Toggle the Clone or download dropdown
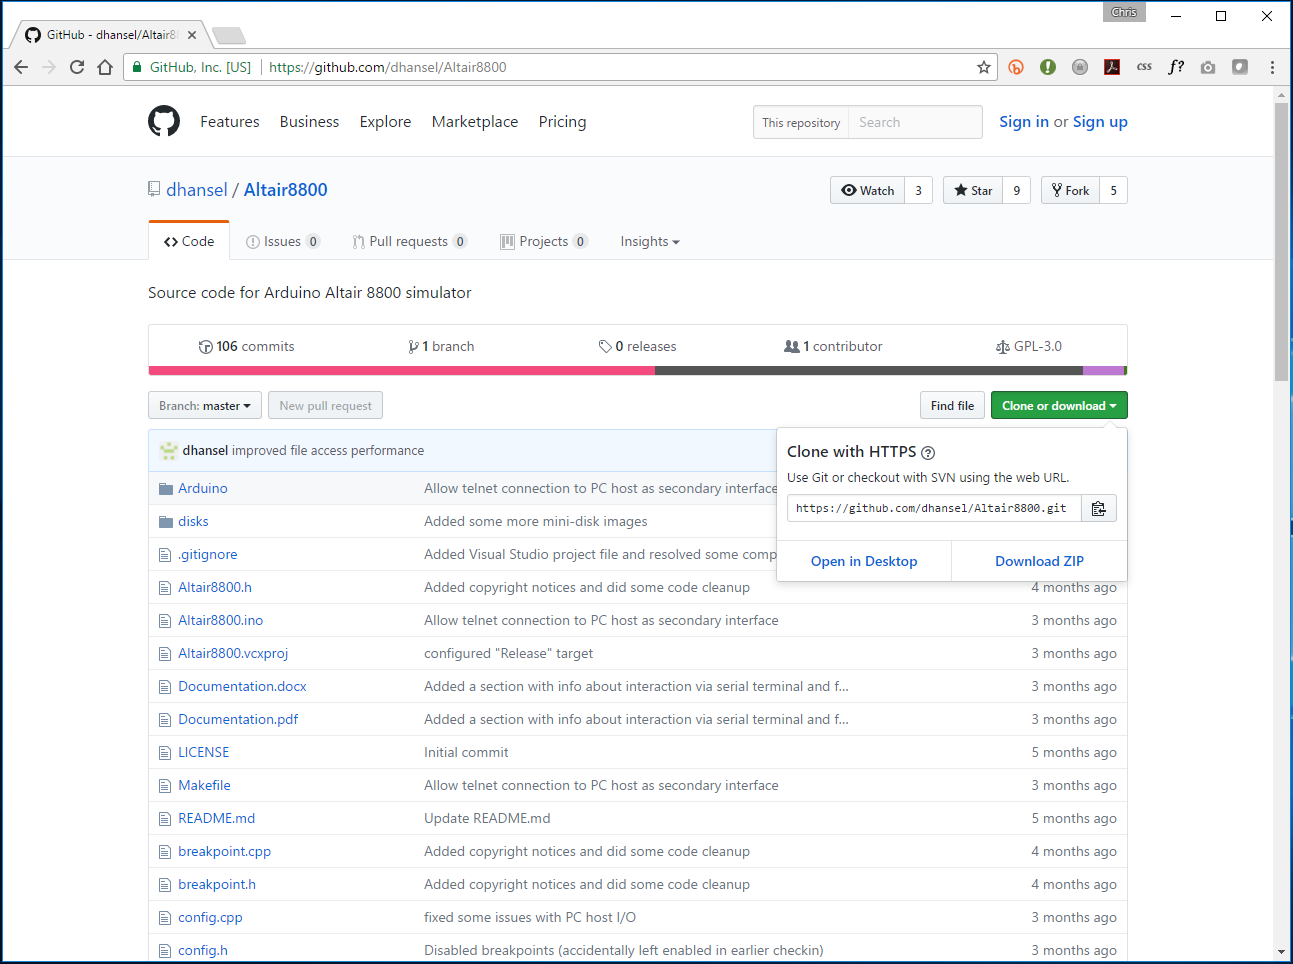 pyautogui.click(x=1059, y=405)
